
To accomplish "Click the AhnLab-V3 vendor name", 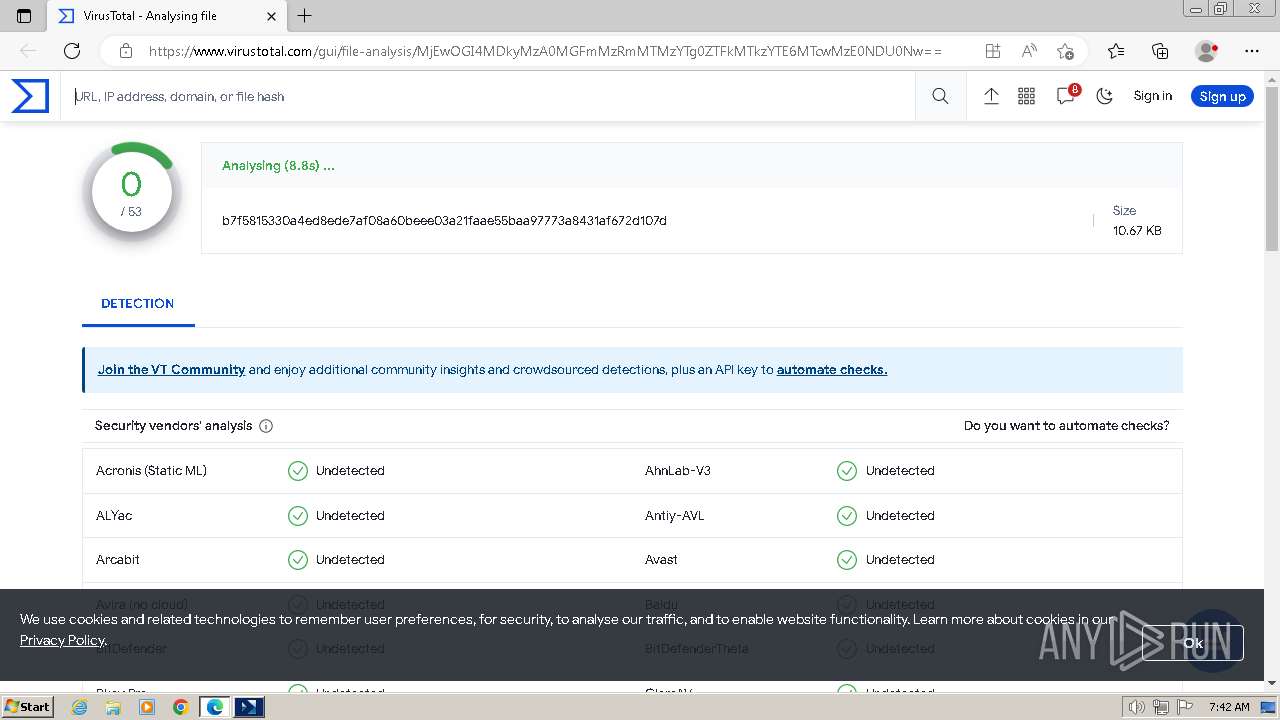I will (x=678, y=470).
